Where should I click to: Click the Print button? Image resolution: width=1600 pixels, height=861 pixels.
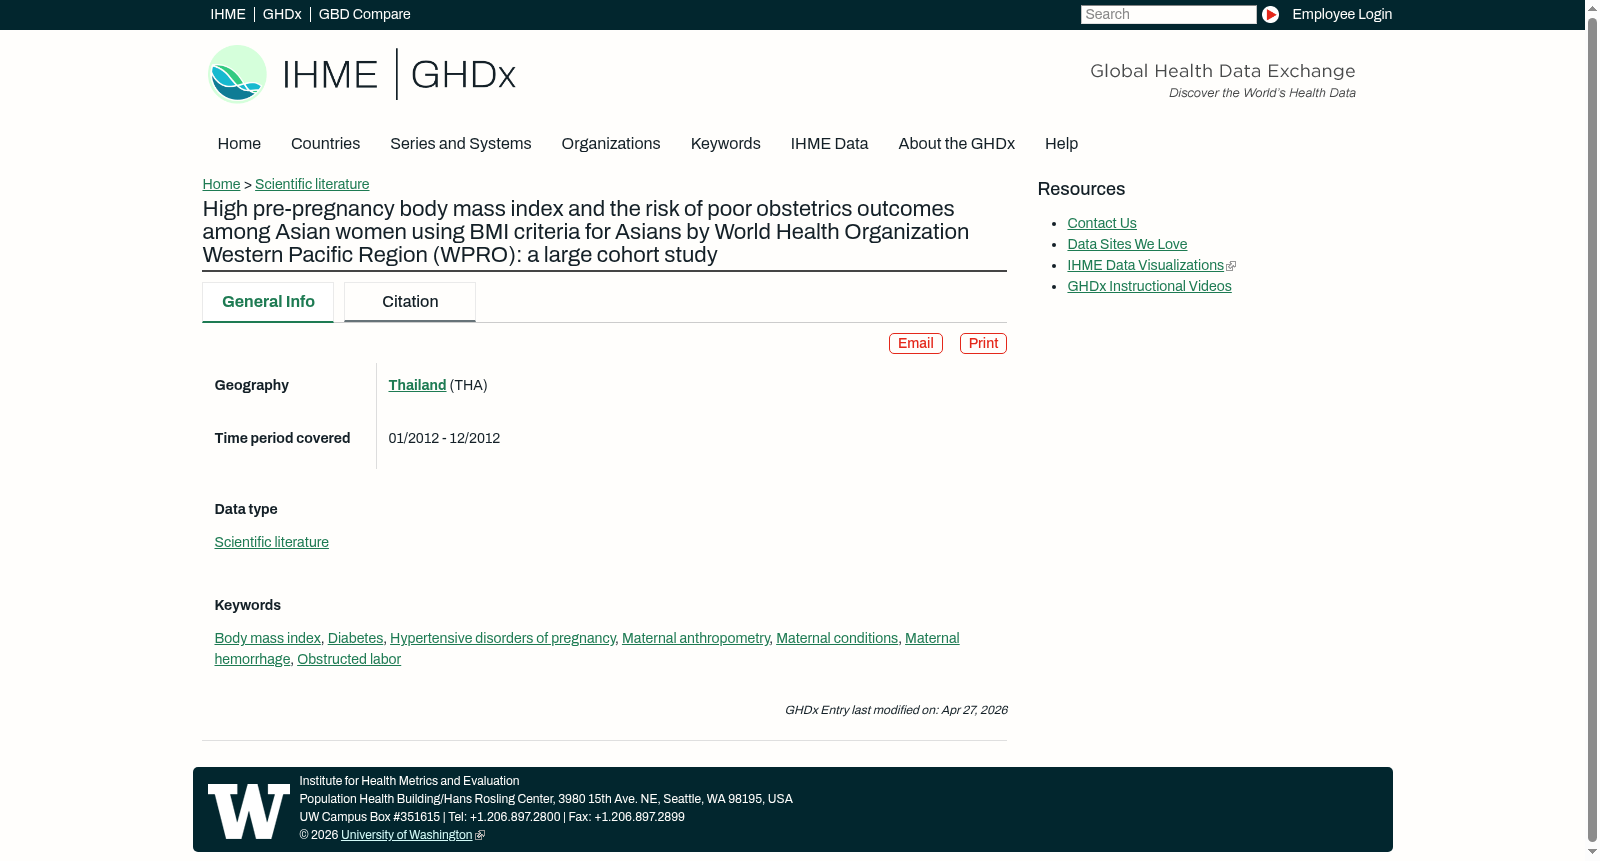tap(983, 343)
